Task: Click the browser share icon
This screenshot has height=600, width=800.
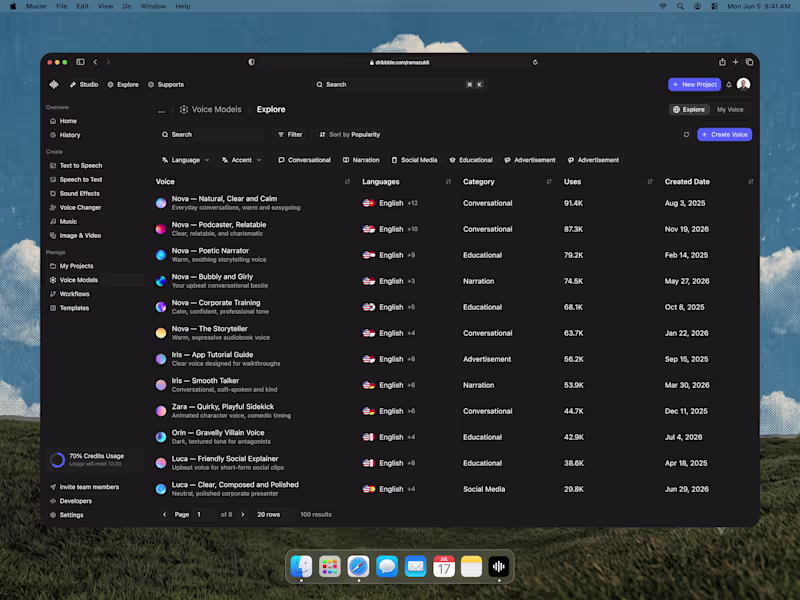Action: click(x=722, y=62)
